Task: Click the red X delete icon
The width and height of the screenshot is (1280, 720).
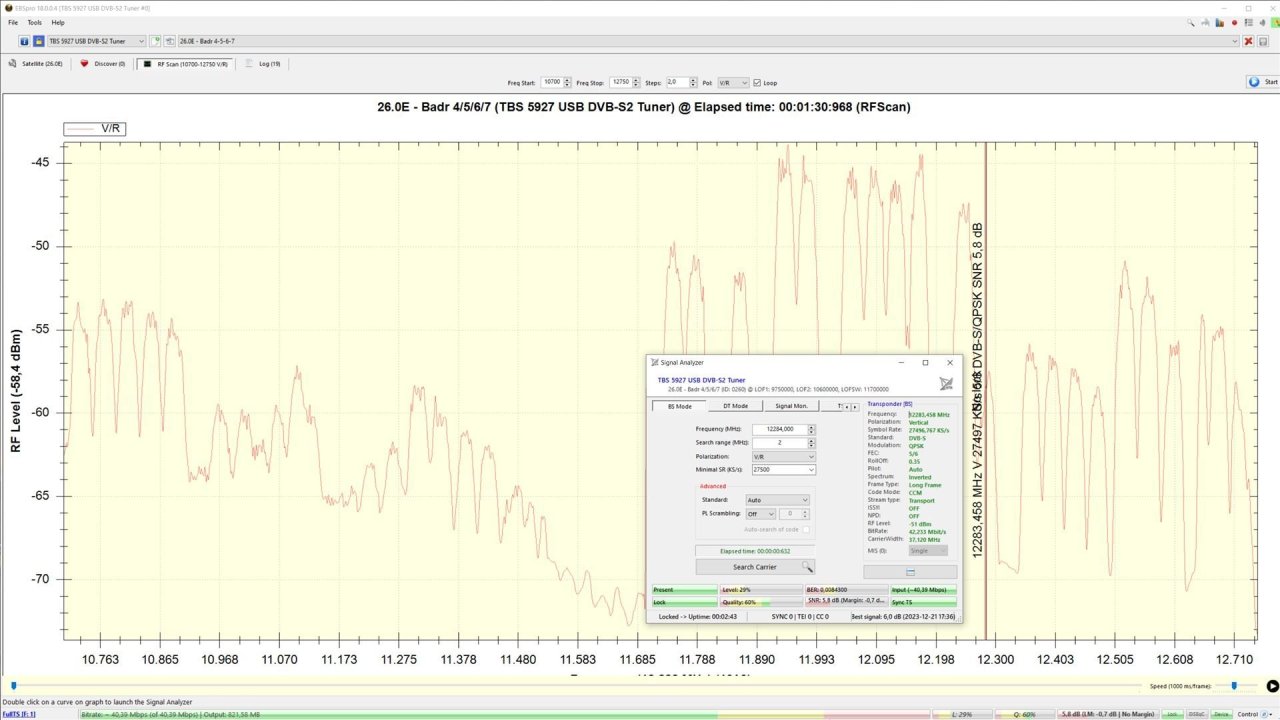Action: coord(1248,41)
